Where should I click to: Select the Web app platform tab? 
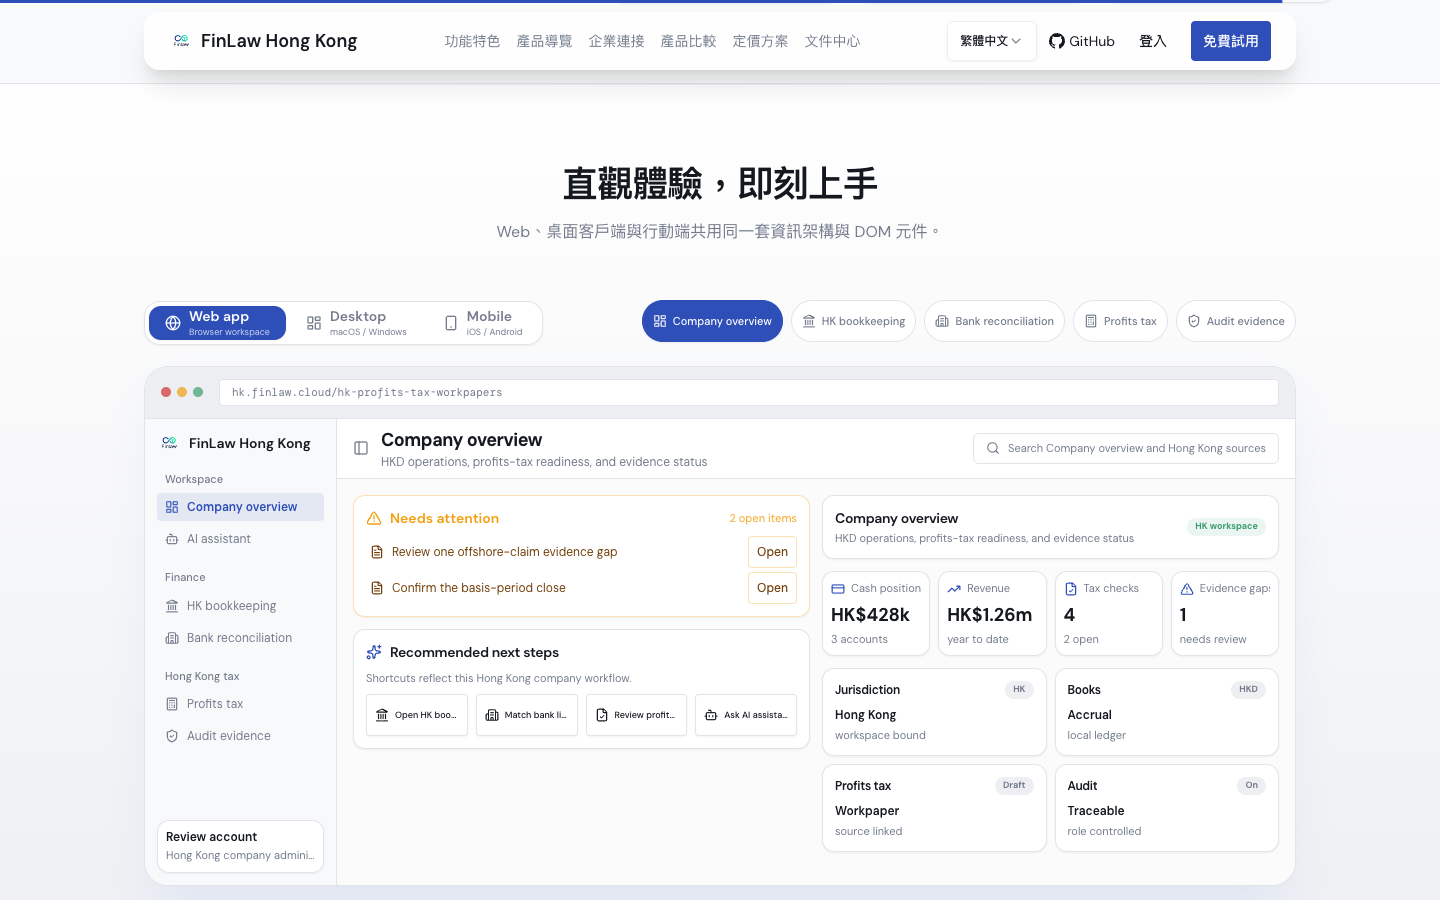(218, 323)
